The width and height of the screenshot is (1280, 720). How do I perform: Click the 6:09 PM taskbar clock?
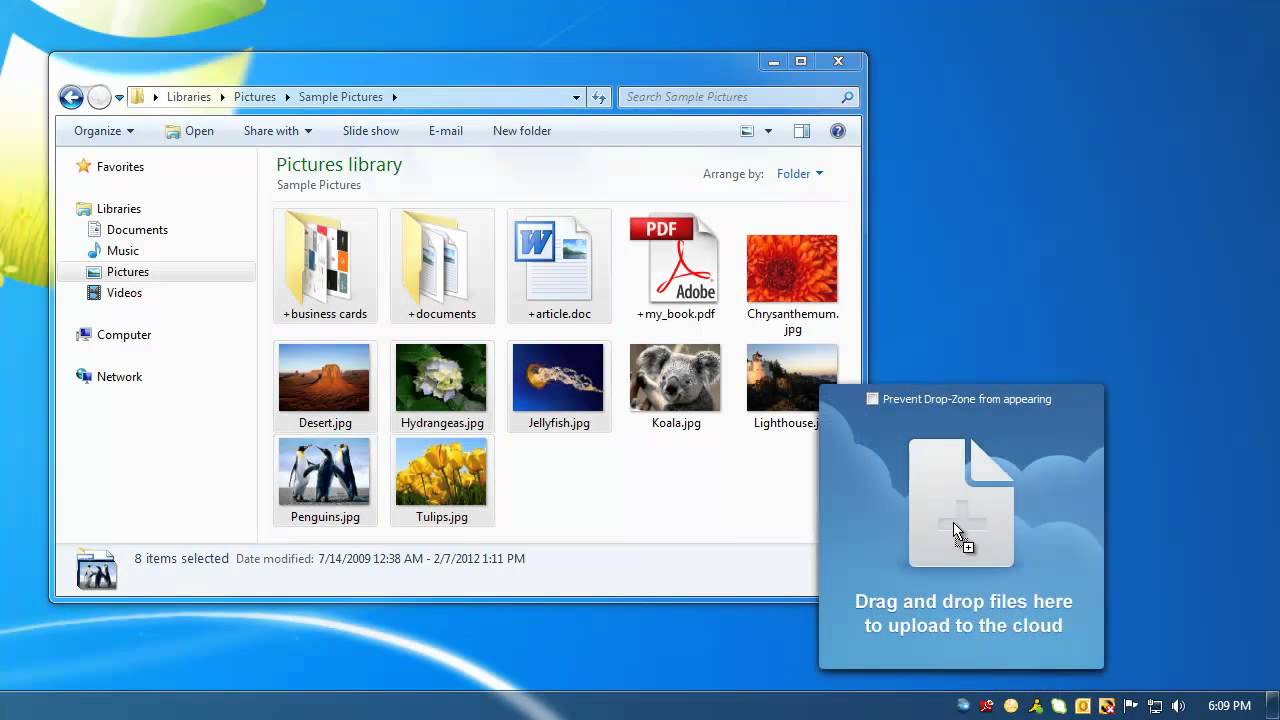(1229, 705)
